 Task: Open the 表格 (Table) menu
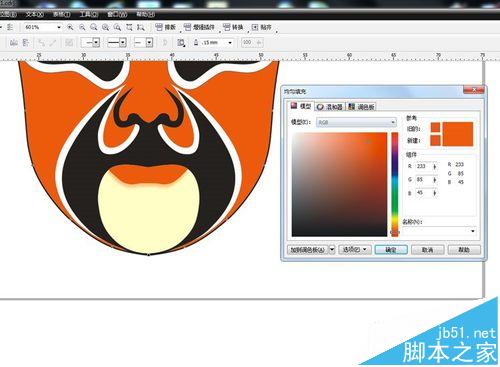[62, 14]
